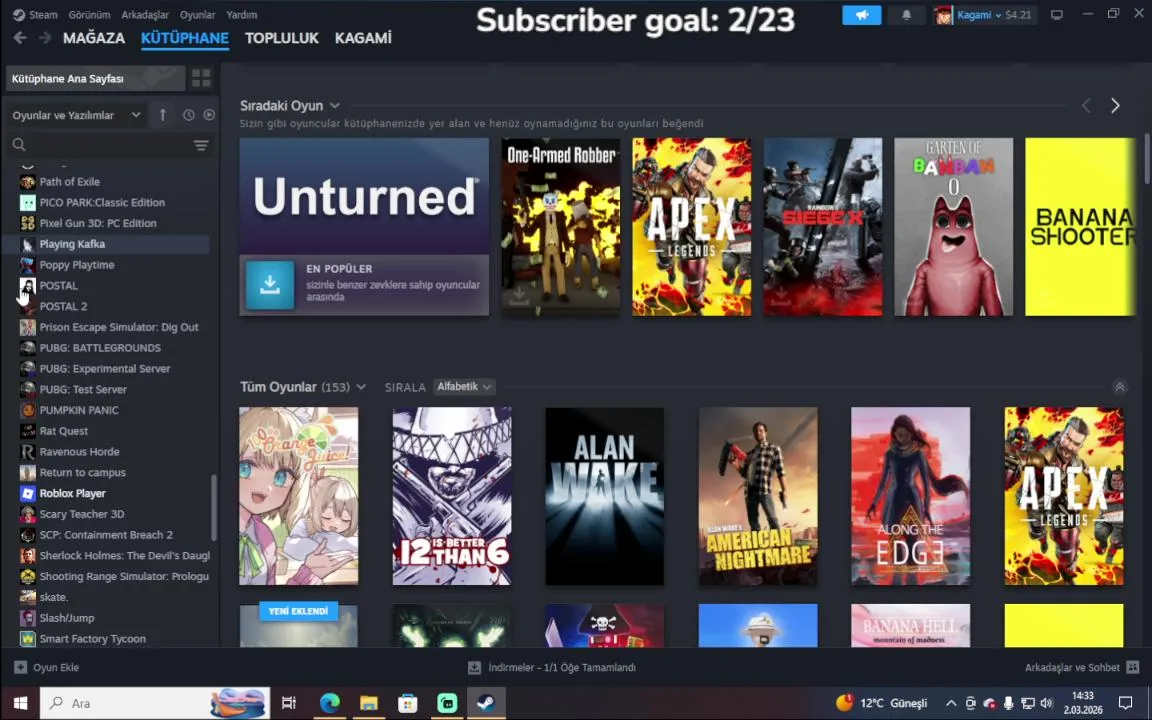This screenshot has width=1152, height=720.
Task: Open 12 is Better Than 6 cover
Action: 452,496
